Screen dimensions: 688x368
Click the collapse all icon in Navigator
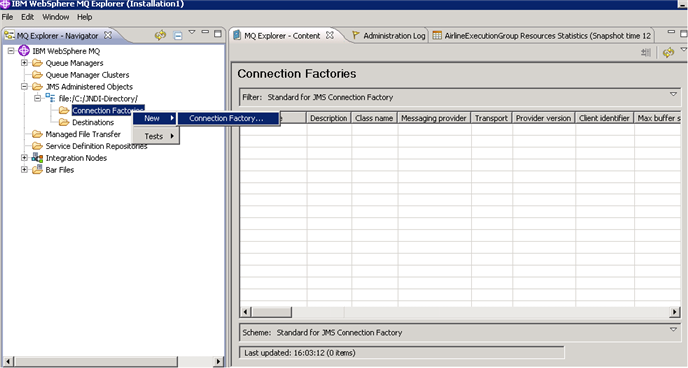pos(178,36)
